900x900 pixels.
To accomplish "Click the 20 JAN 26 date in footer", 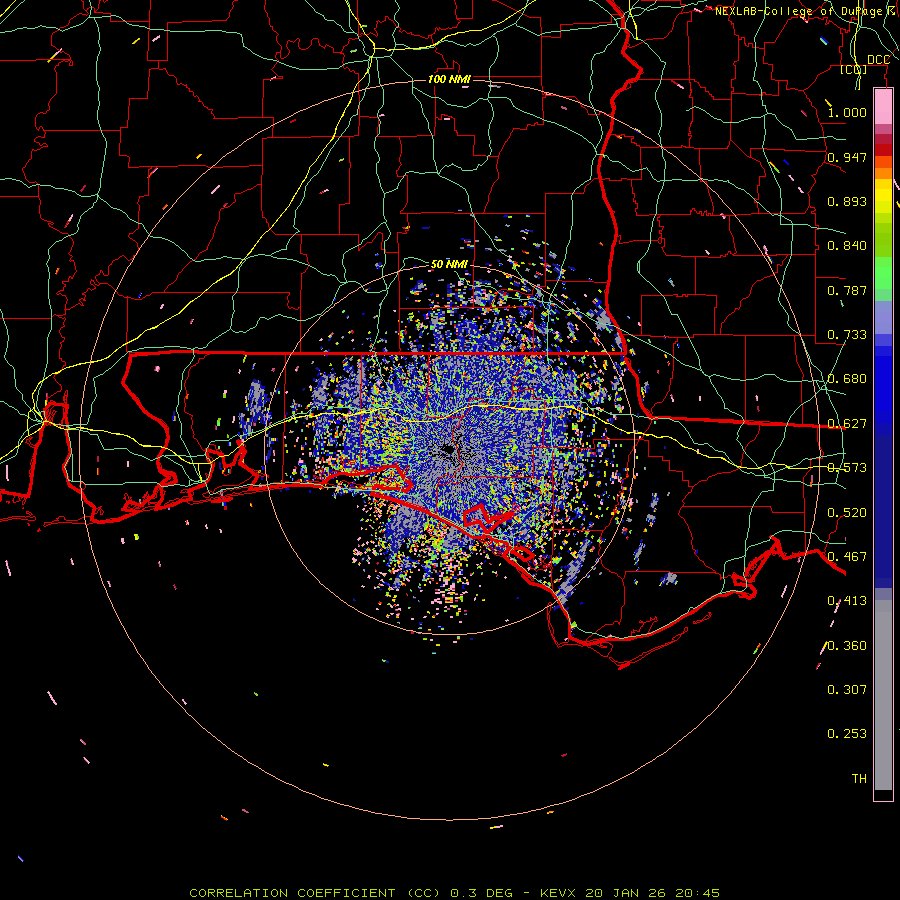I will point(625,893).
